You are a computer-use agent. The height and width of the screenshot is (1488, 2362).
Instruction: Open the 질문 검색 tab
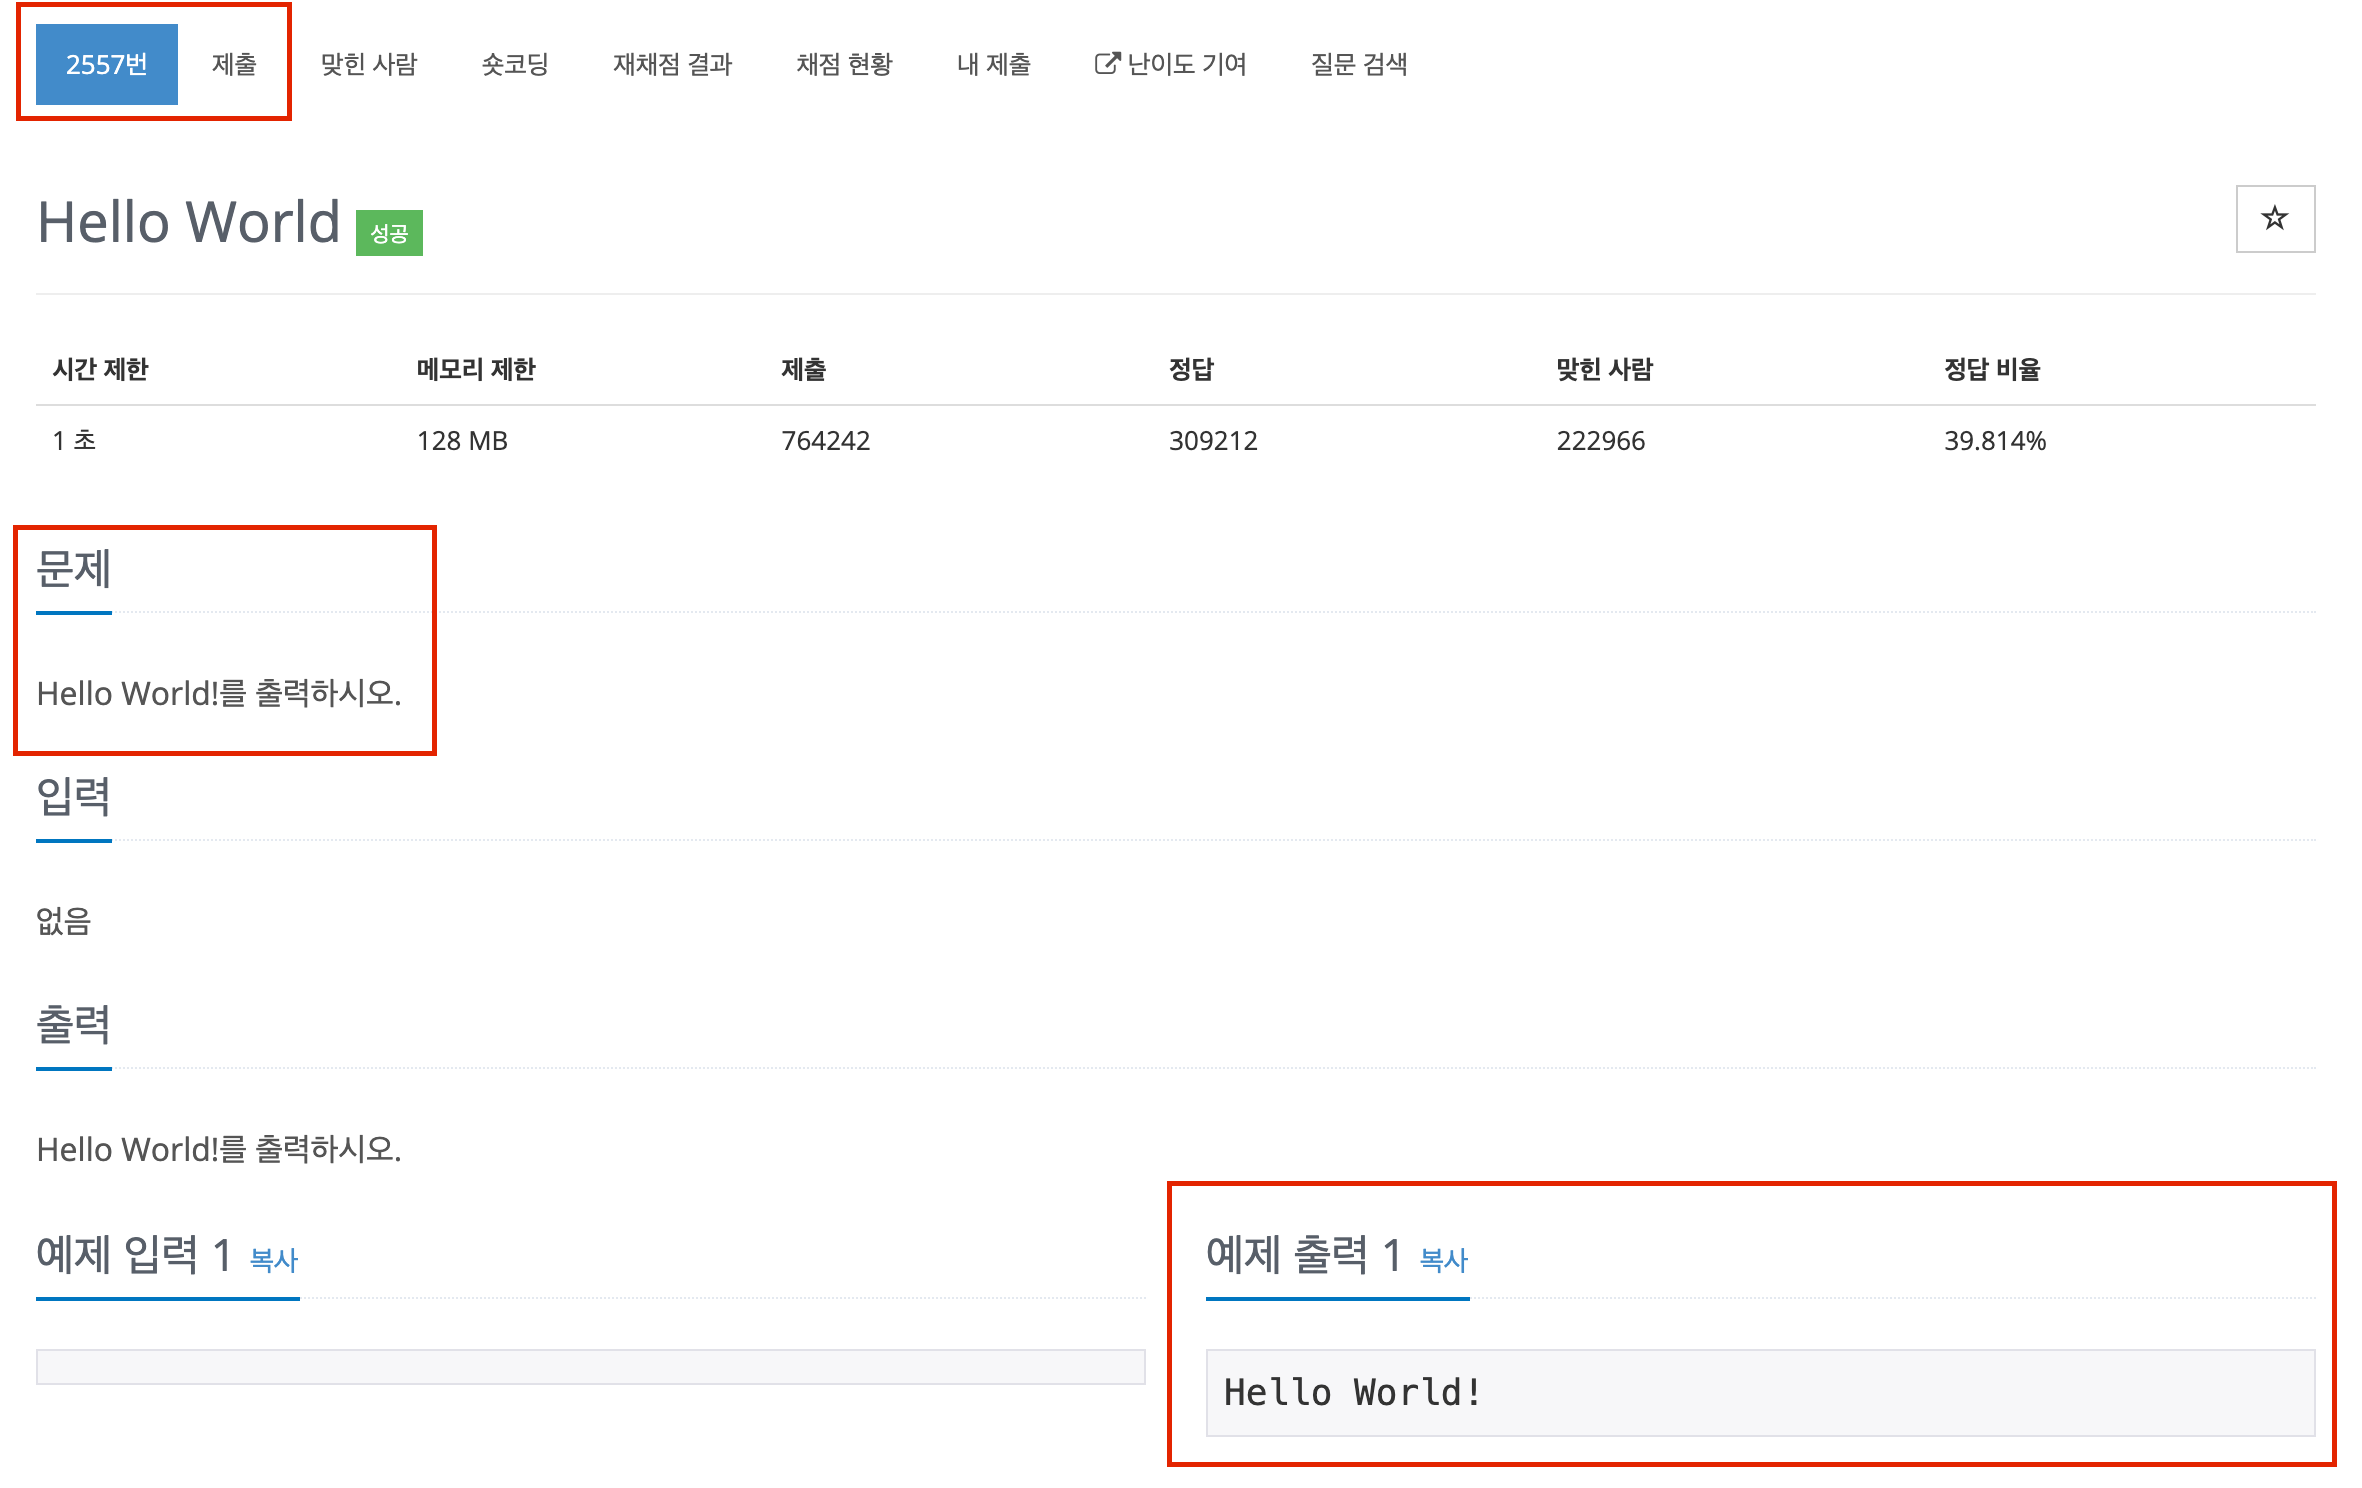(1359, 64)
